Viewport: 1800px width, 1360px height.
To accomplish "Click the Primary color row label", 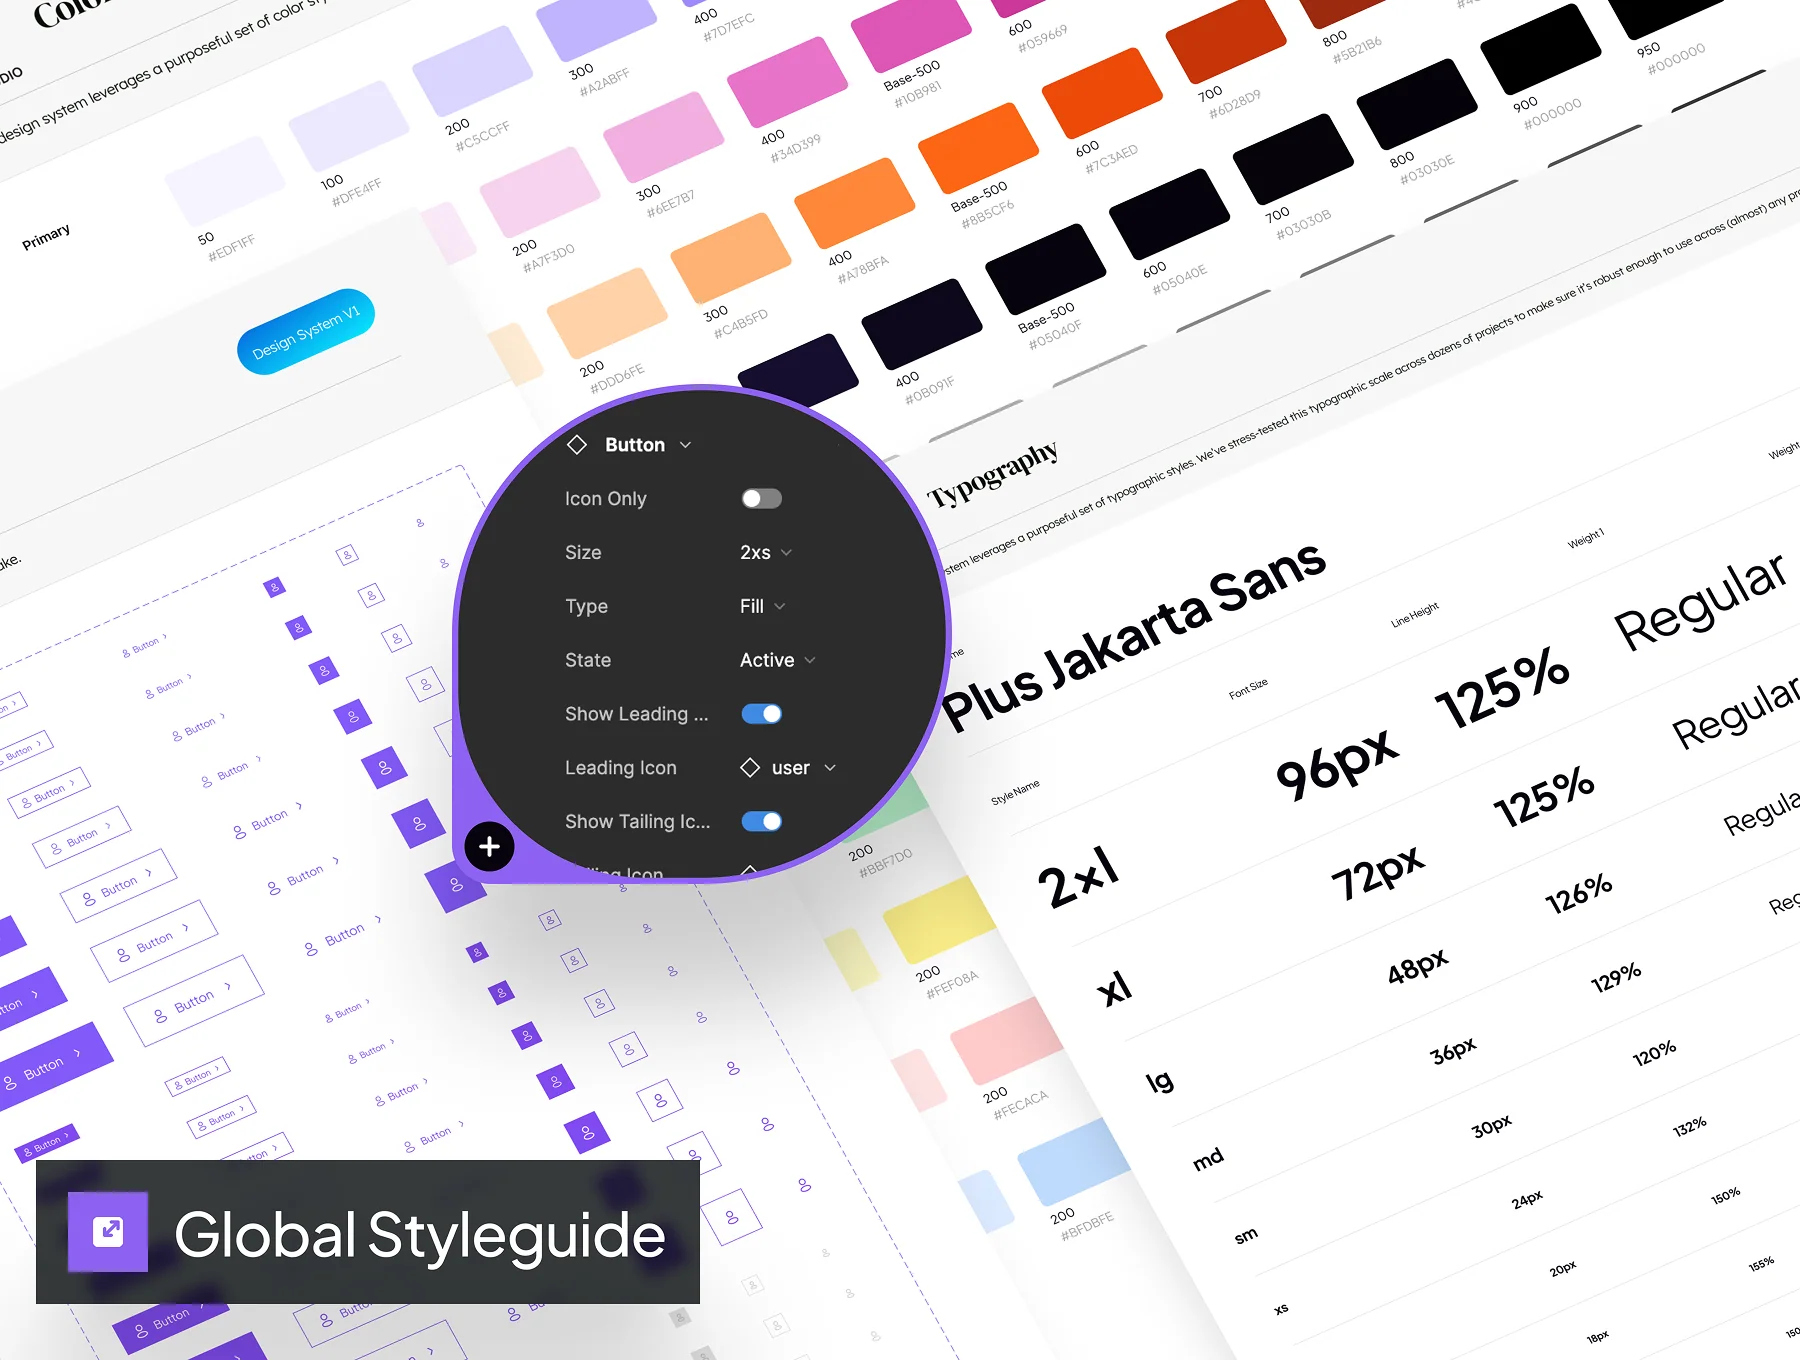I will click(46, 237).
